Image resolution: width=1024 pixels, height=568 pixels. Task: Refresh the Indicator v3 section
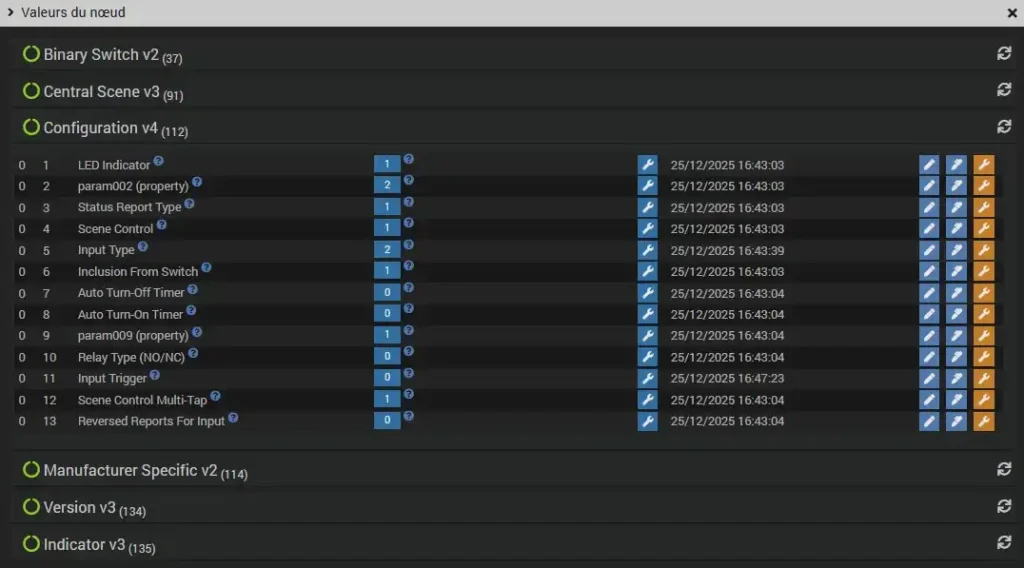(x=1004, y=542)
